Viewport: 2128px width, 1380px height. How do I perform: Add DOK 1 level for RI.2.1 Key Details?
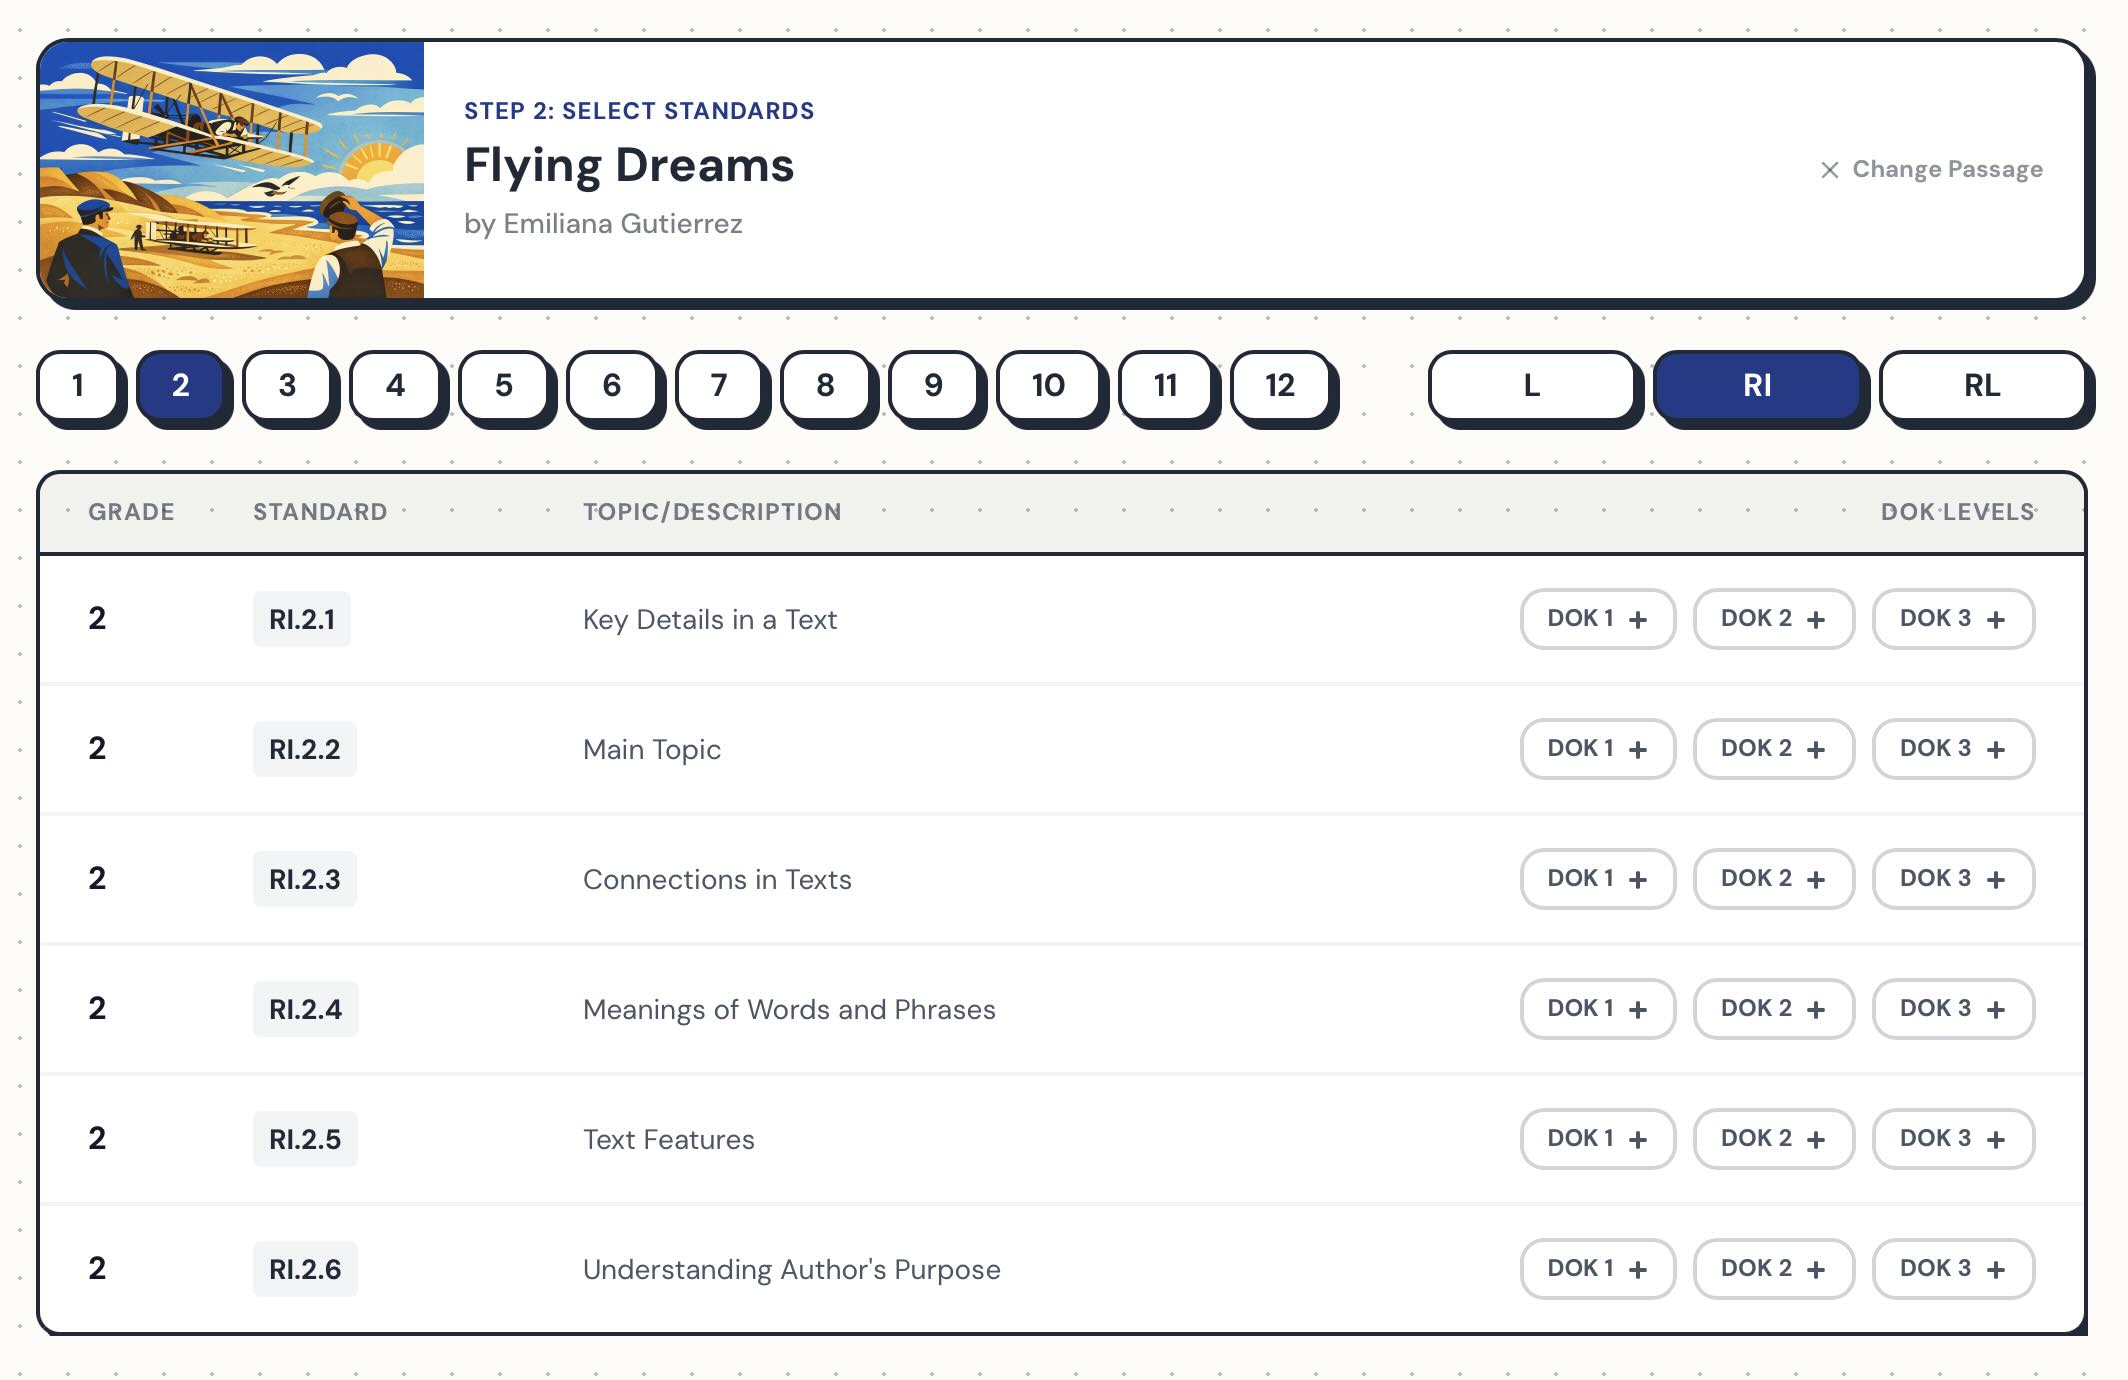(x=1596, y=619)
